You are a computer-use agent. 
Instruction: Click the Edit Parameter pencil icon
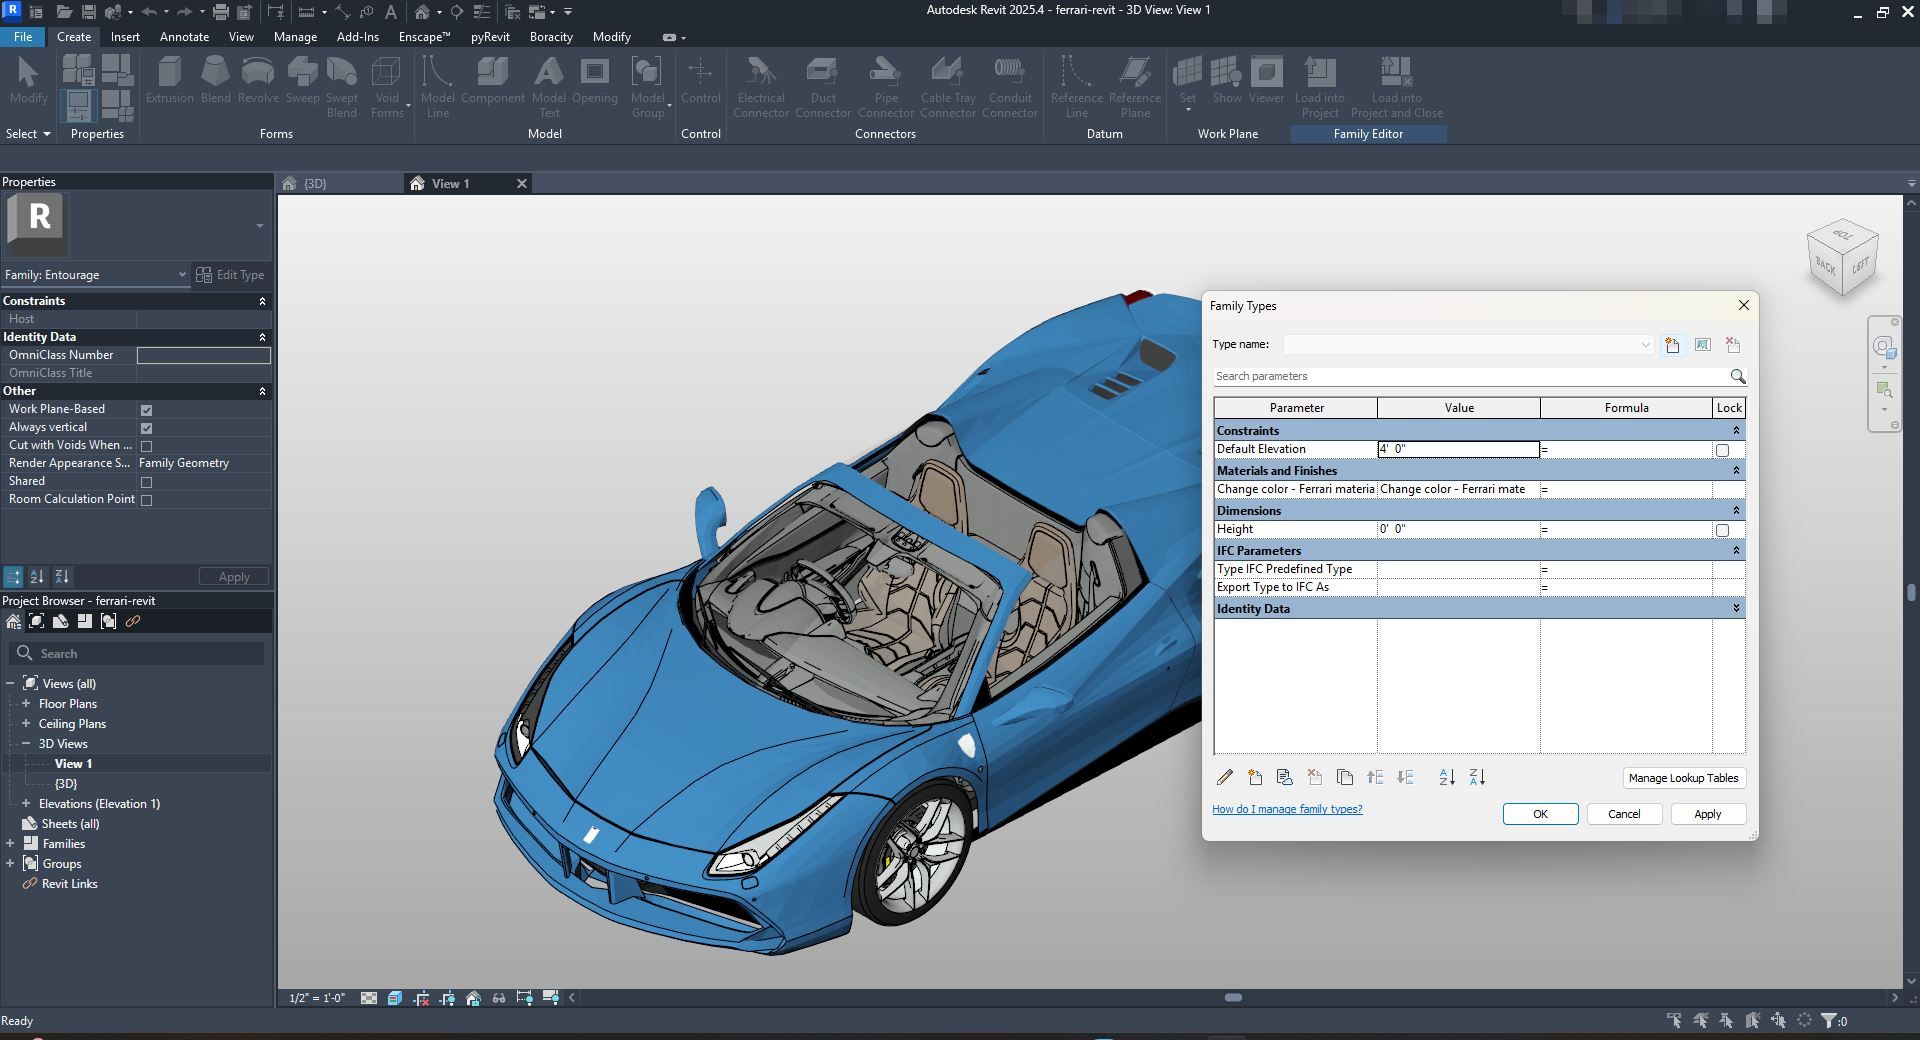click(x=1225, y=777)
